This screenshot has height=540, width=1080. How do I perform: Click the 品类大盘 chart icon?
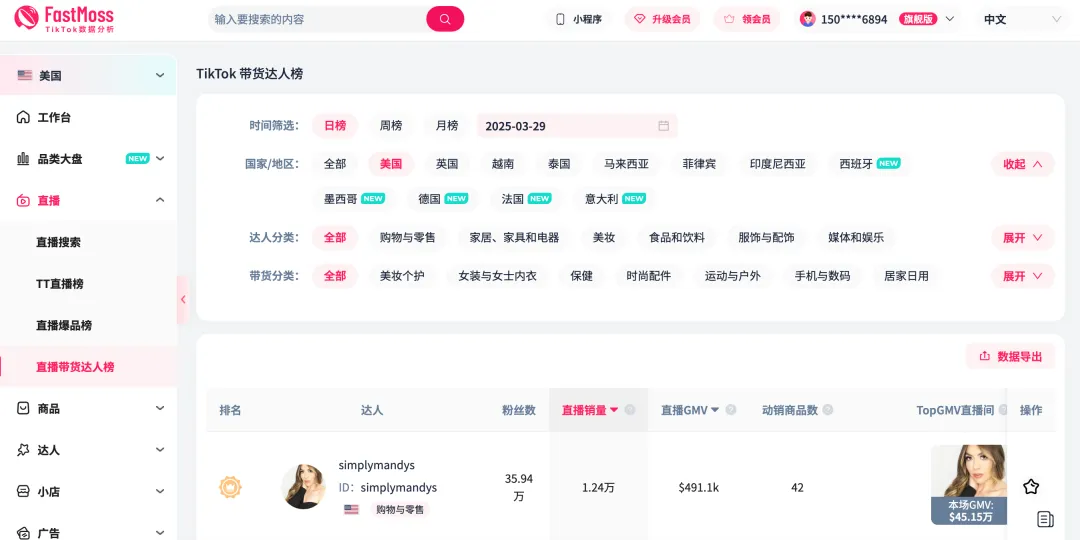[23, 158]
